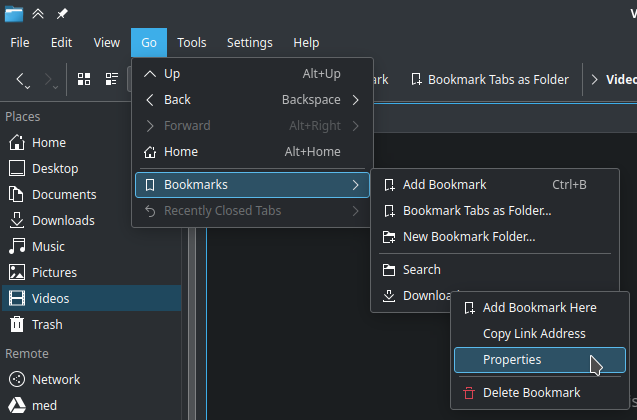Expand the Back history submenu arrow

[x=355, y=100]
